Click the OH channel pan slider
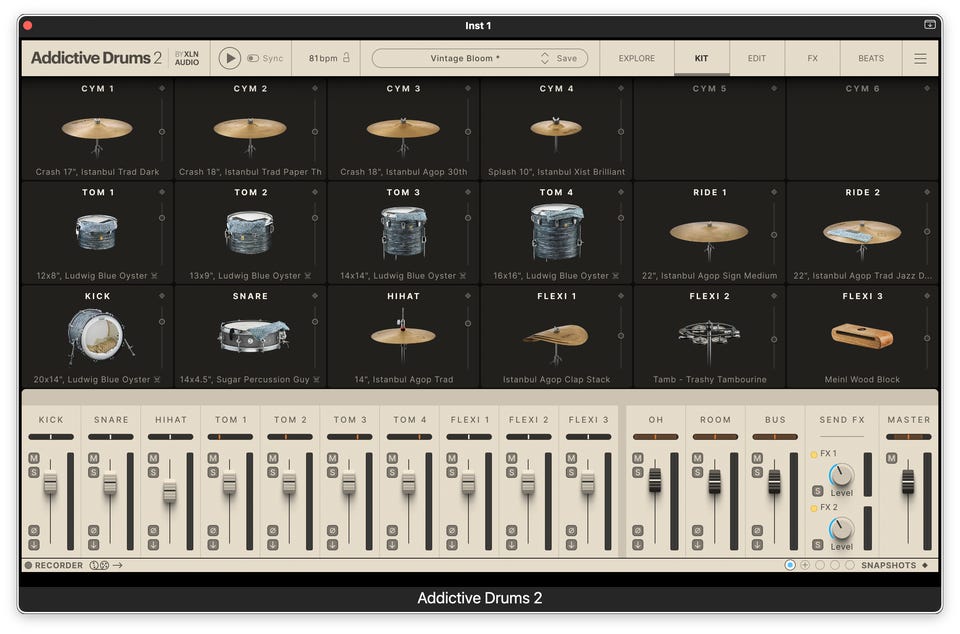 (655, 437)
